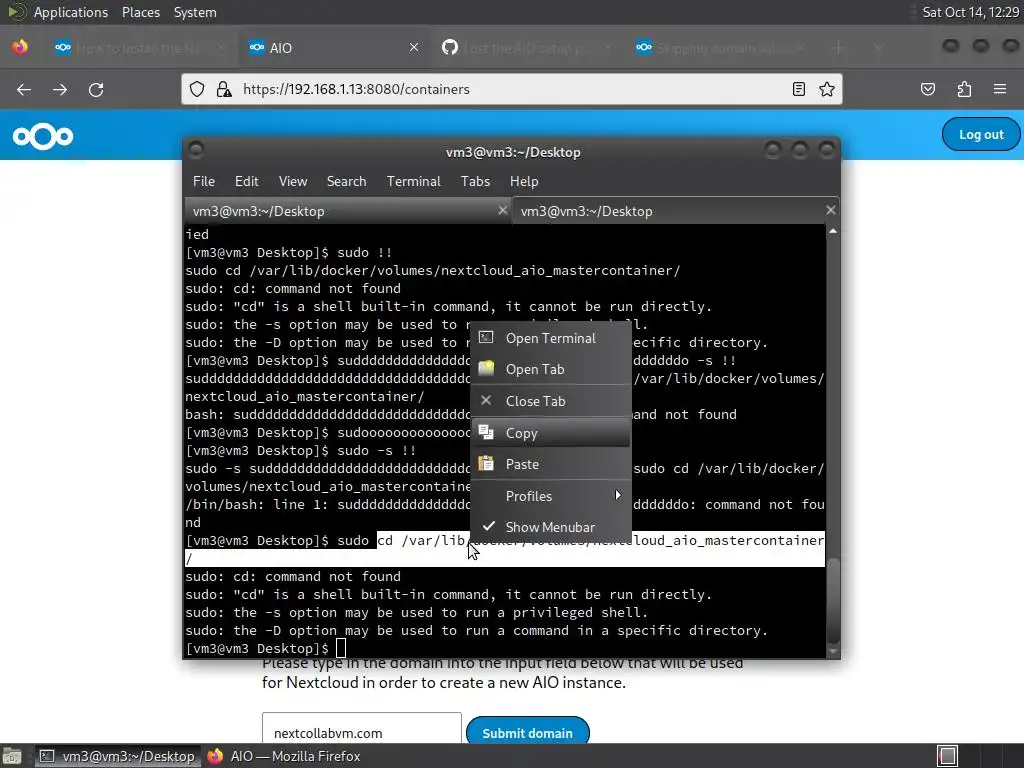The height and width of the screenshot is (768, 1024).
Task: Open the Applications menu
Action: [x=71, y=12]
